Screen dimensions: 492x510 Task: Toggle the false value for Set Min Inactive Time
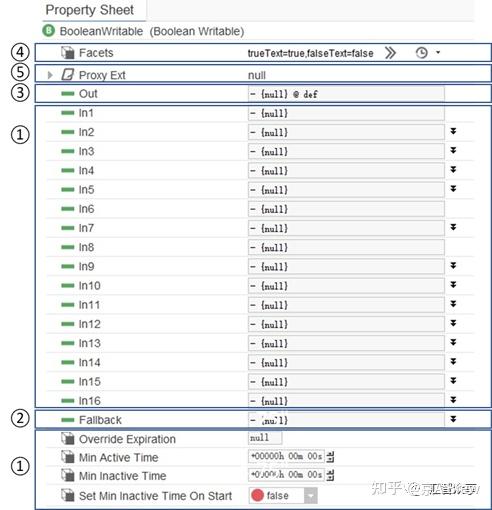[x=277, y=495]
